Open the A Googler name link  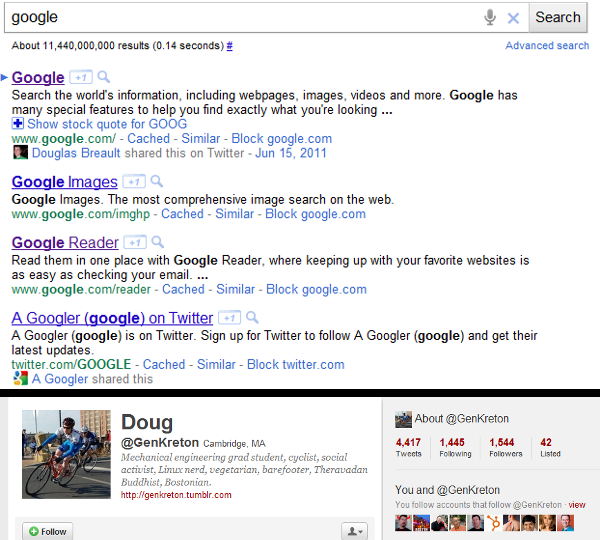coord(60,379)
